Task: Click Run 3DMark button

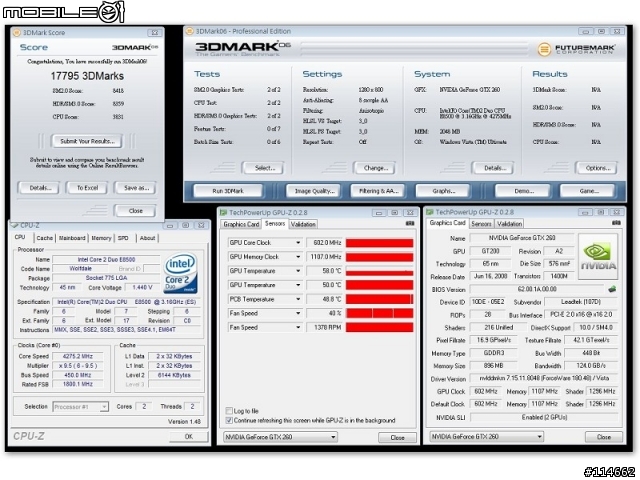Action: 228,191
